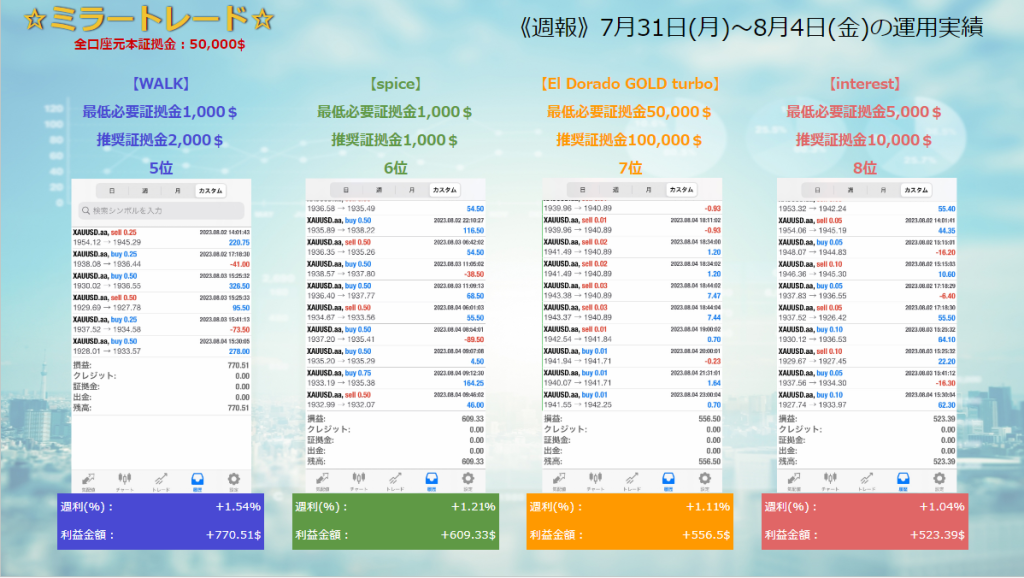The height and width of the screenshot is (578, 1024).
Task: Click spice profit amount +609.33$
Action: pyautogui.click(x=468, y=535)
